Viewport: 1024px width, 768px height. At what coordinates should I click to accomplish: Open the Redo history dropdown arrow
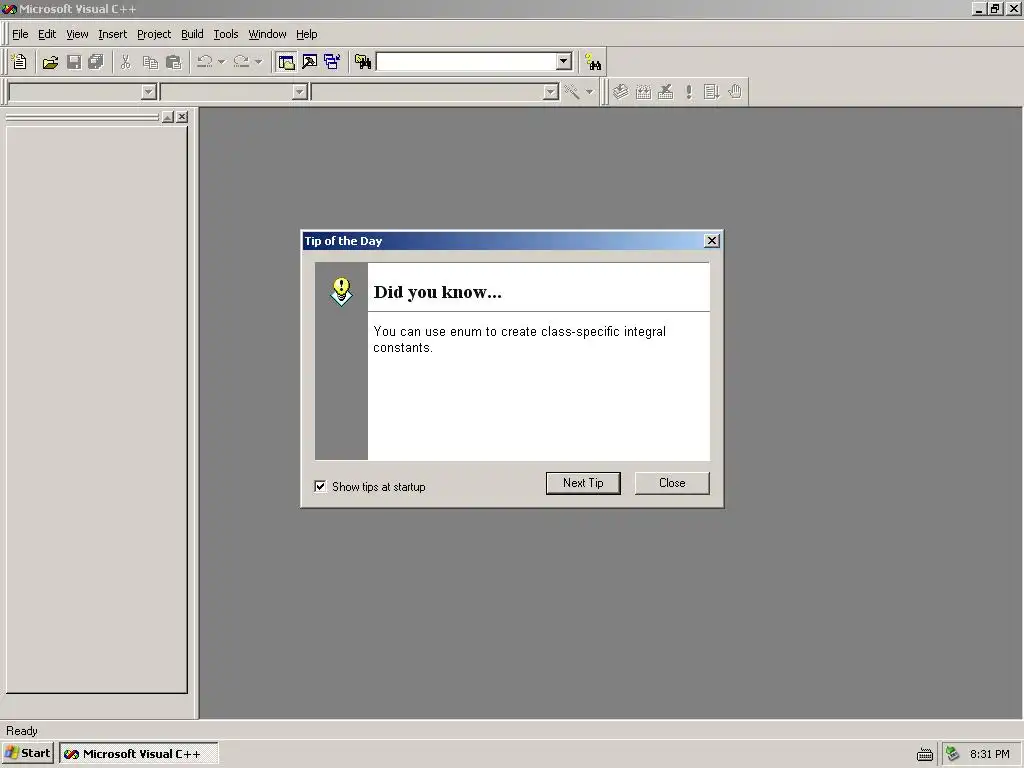[259, 62]
